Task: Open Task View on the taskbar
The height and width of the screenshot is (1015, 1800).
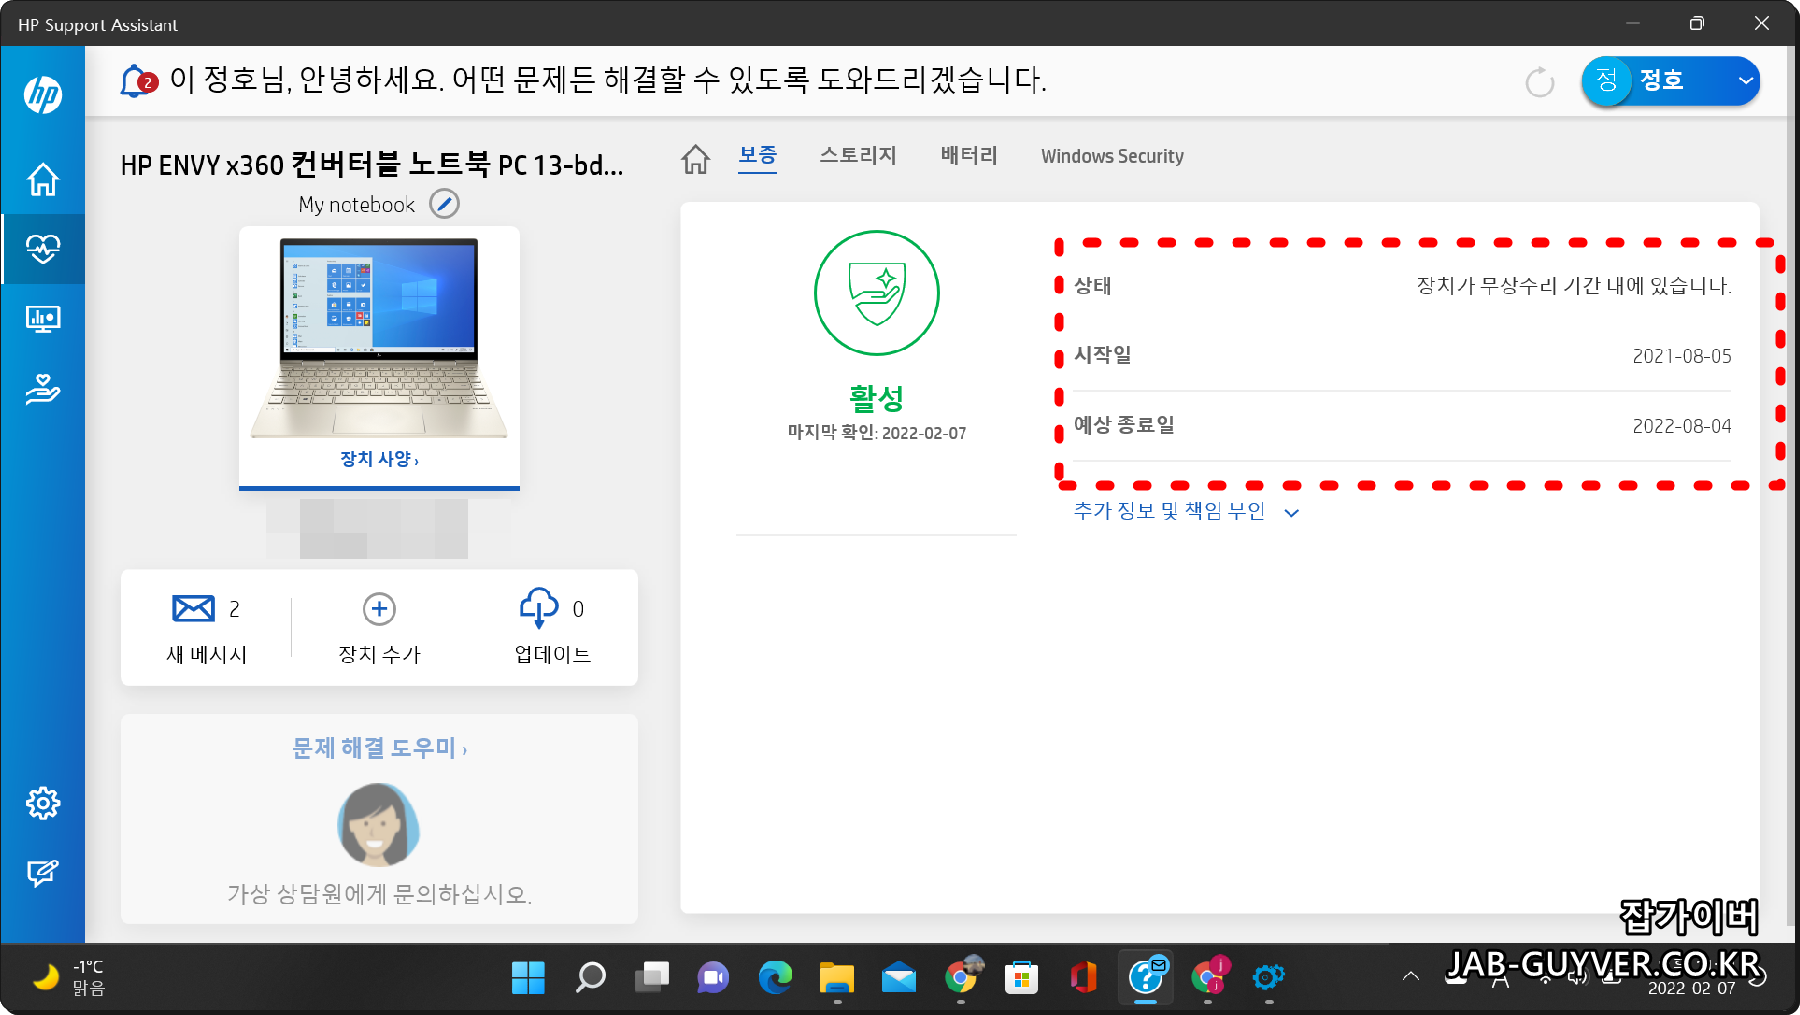Action: pos(652,977)
